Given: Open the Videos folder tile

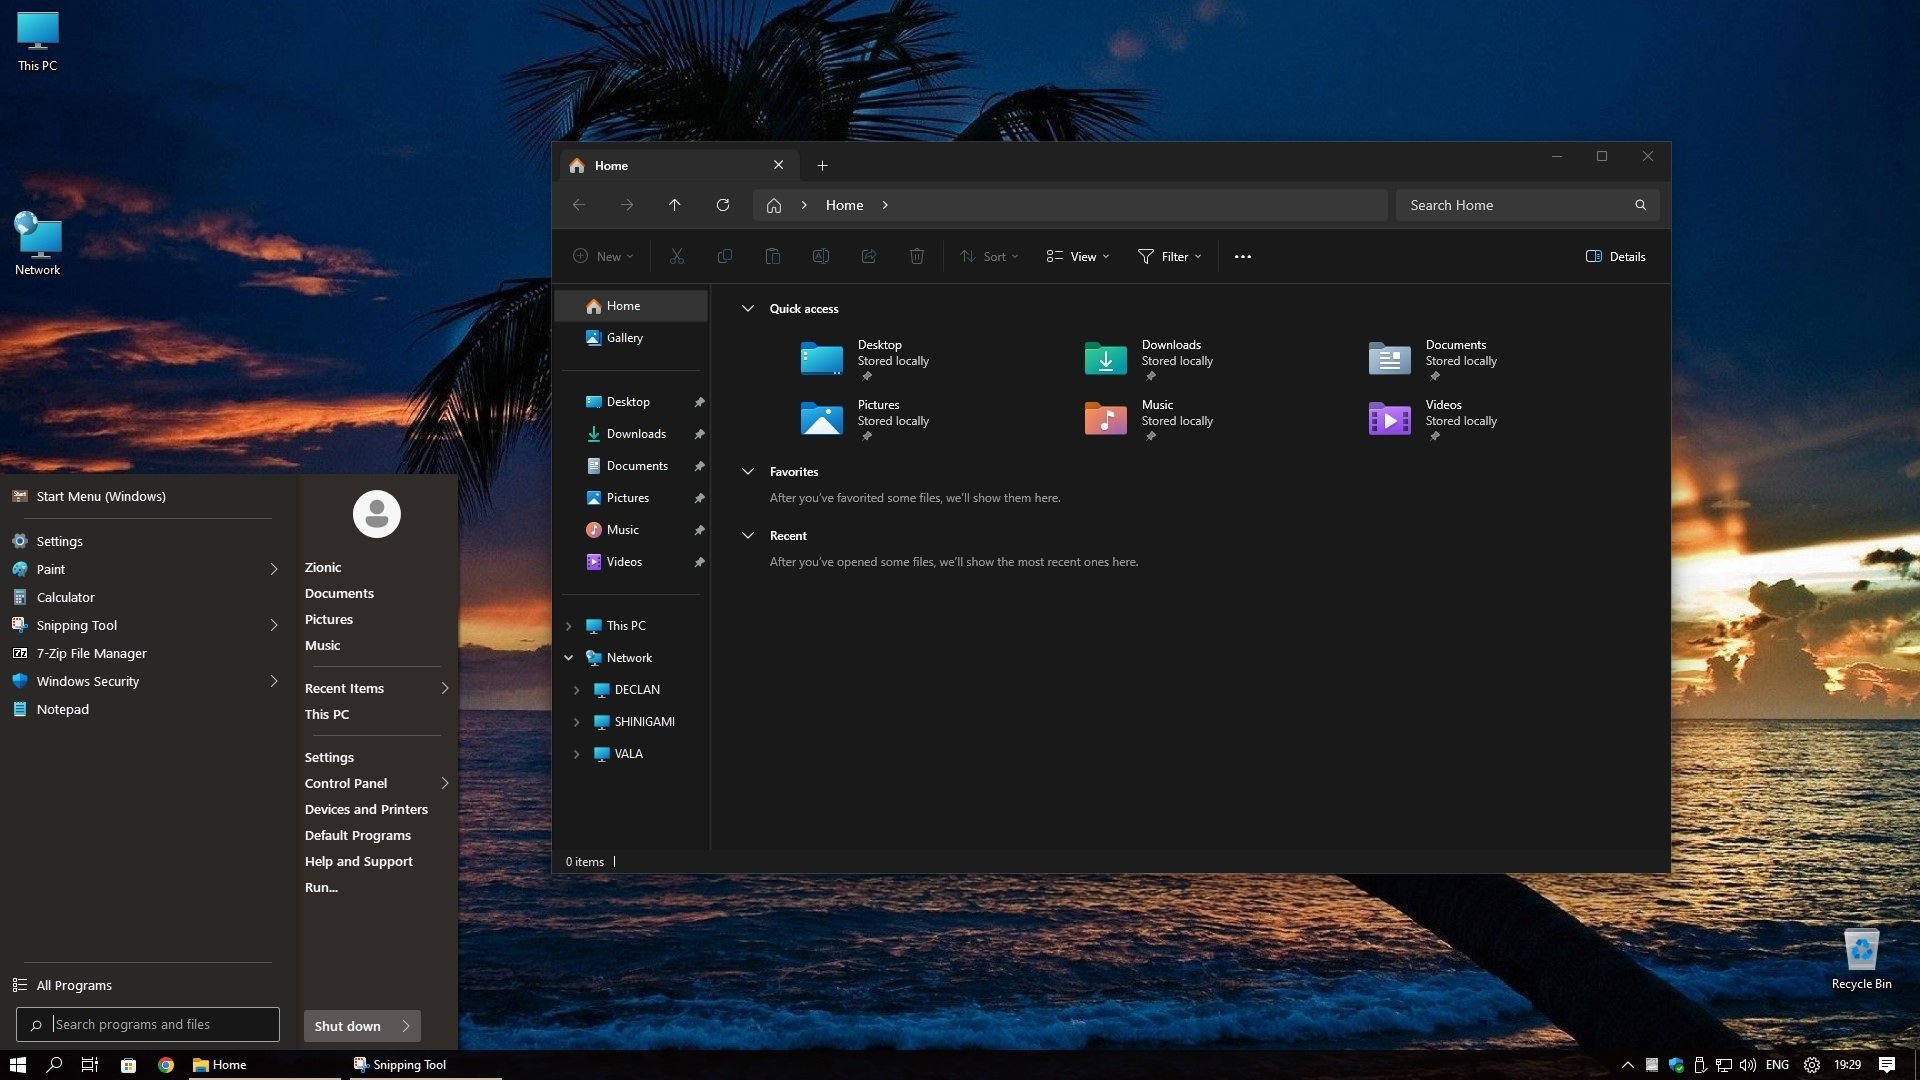Looking at the screenshot, I should [x=1389, y=418].
